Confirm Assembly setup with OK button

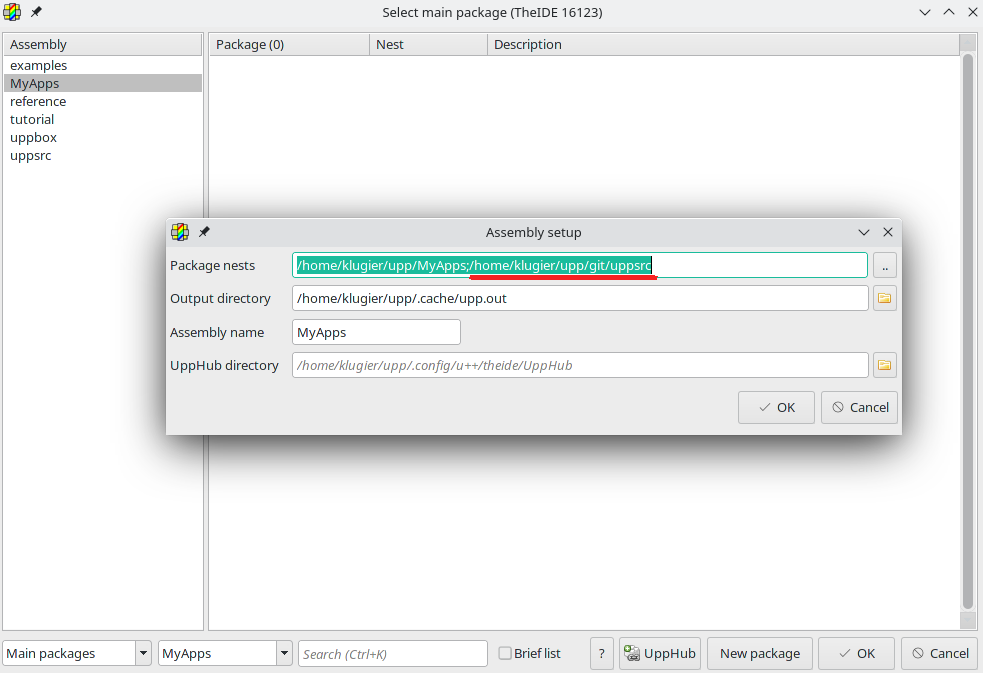776,407
